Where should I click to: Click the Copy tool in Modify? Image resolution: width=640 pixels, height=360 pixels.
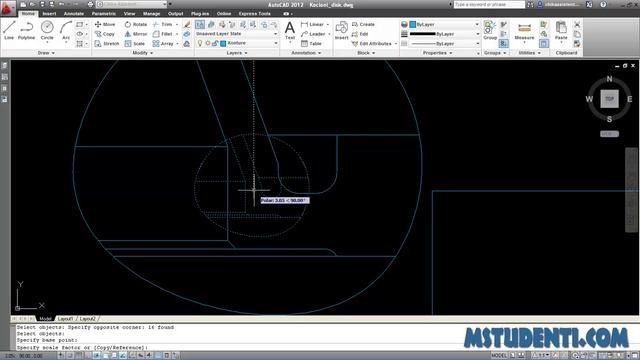click(105, 34)
